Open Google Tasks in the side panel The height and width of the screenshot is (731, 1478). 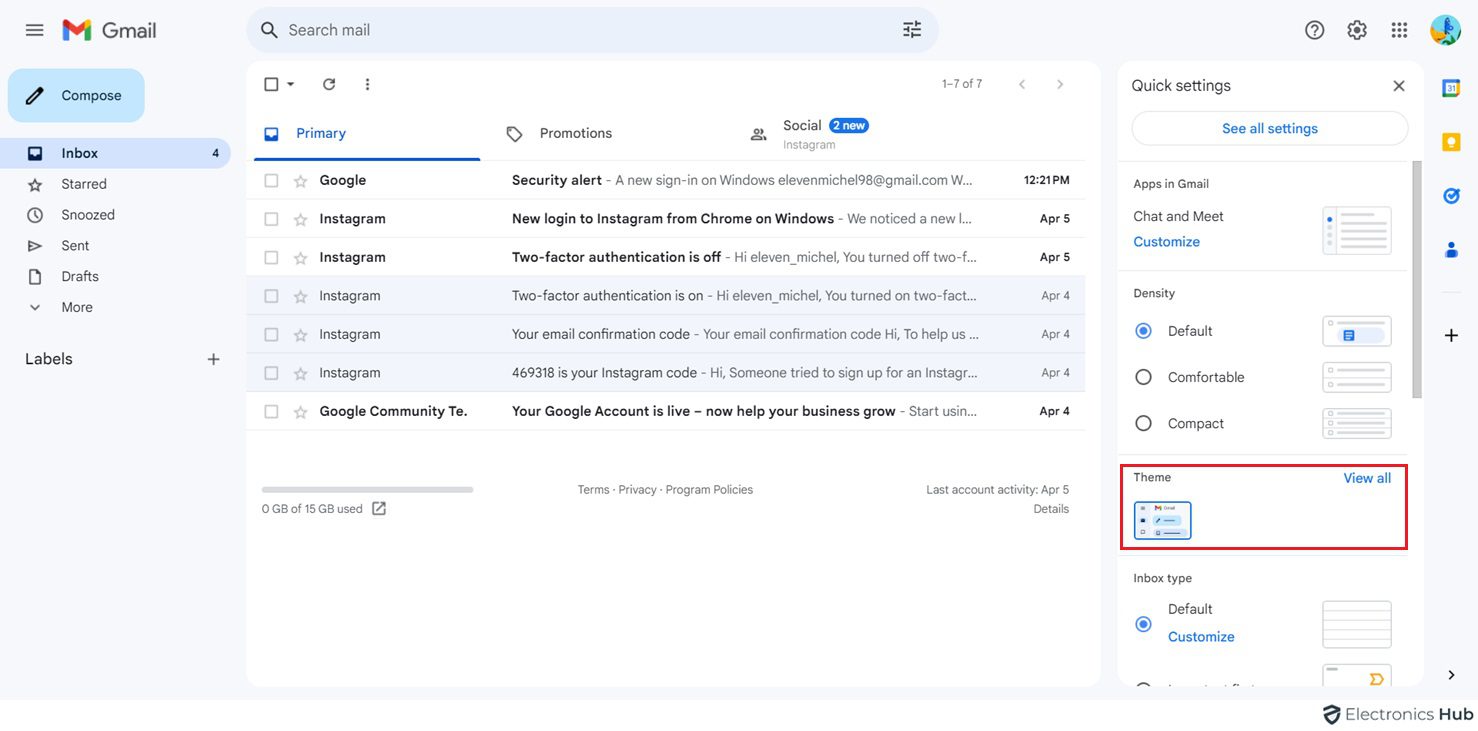1451,195
